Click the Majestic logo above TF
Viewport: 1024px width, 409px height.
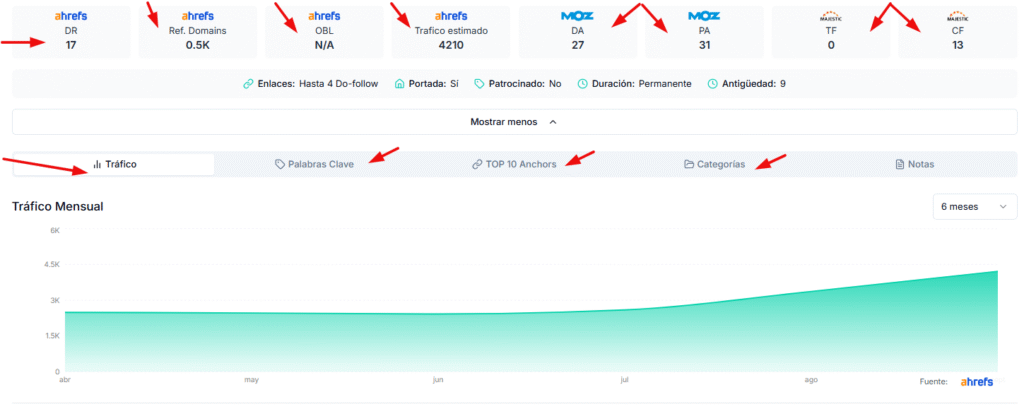click(831, 16)
